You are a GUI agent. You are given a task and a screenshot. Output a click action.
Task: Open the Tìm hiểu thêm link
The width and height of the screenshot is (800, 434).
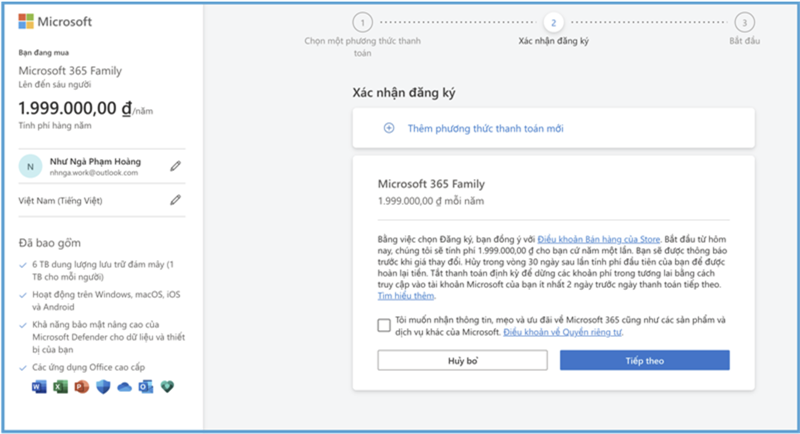click(405, 297)
